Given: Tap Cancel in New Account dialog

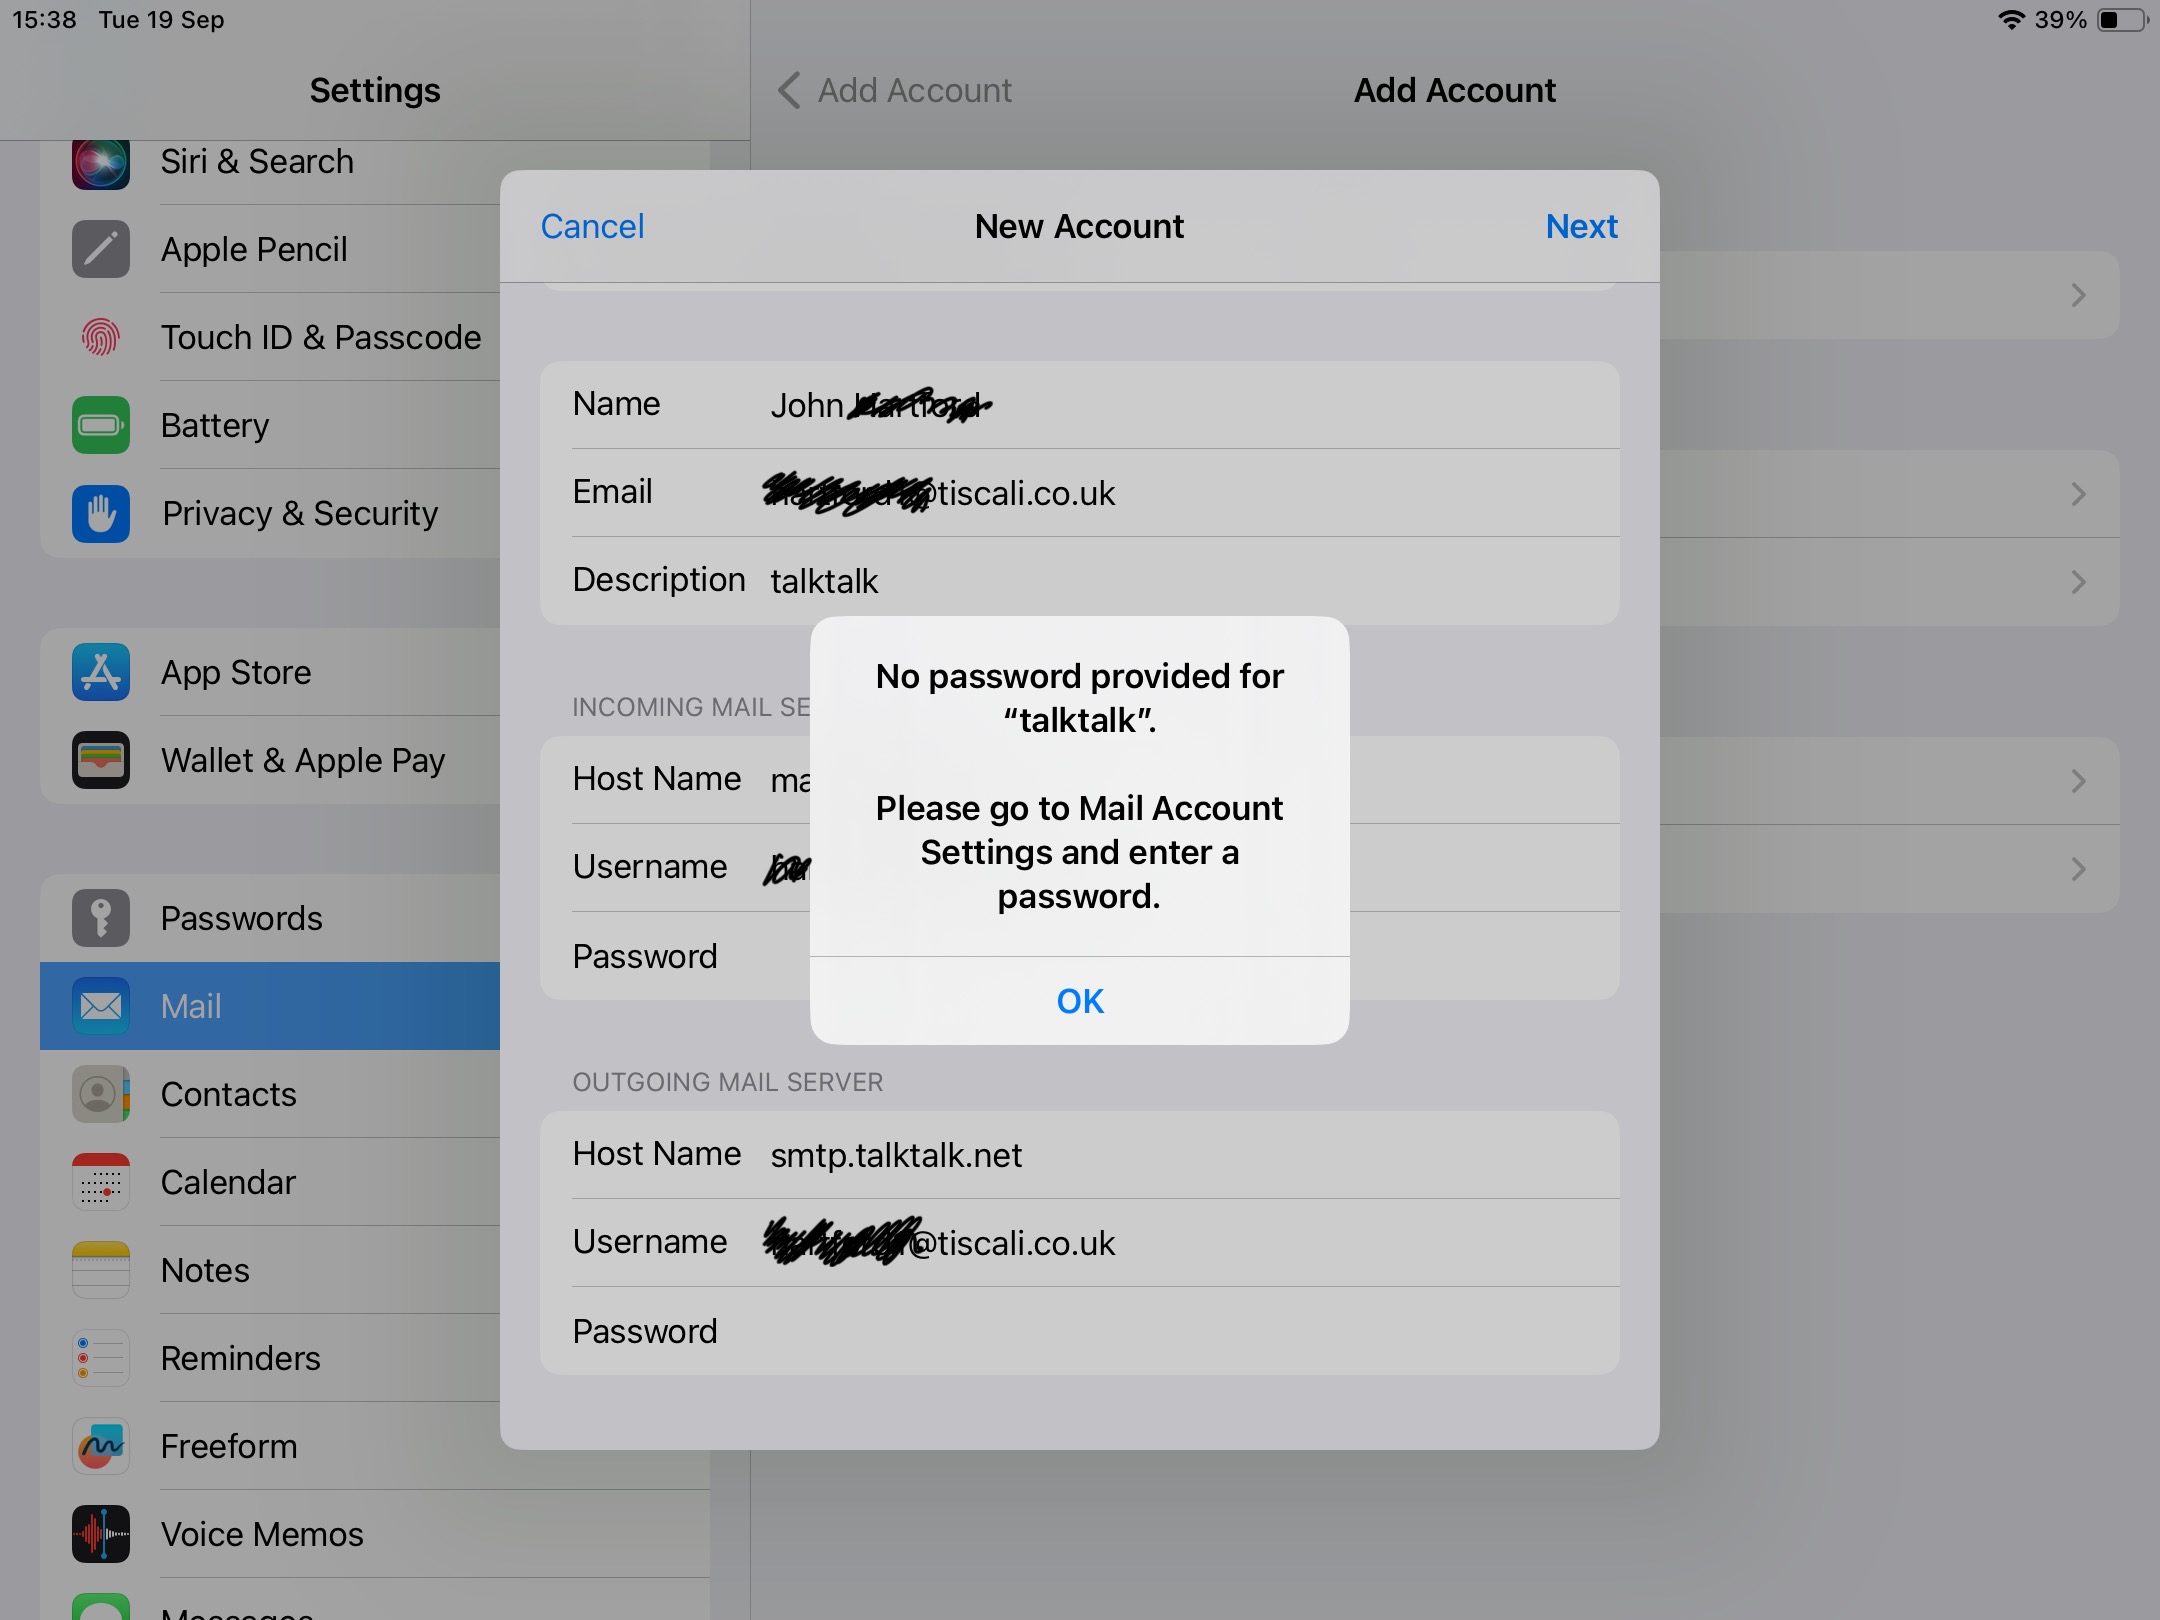Looking at the screenshot, I should pos(592,226).
